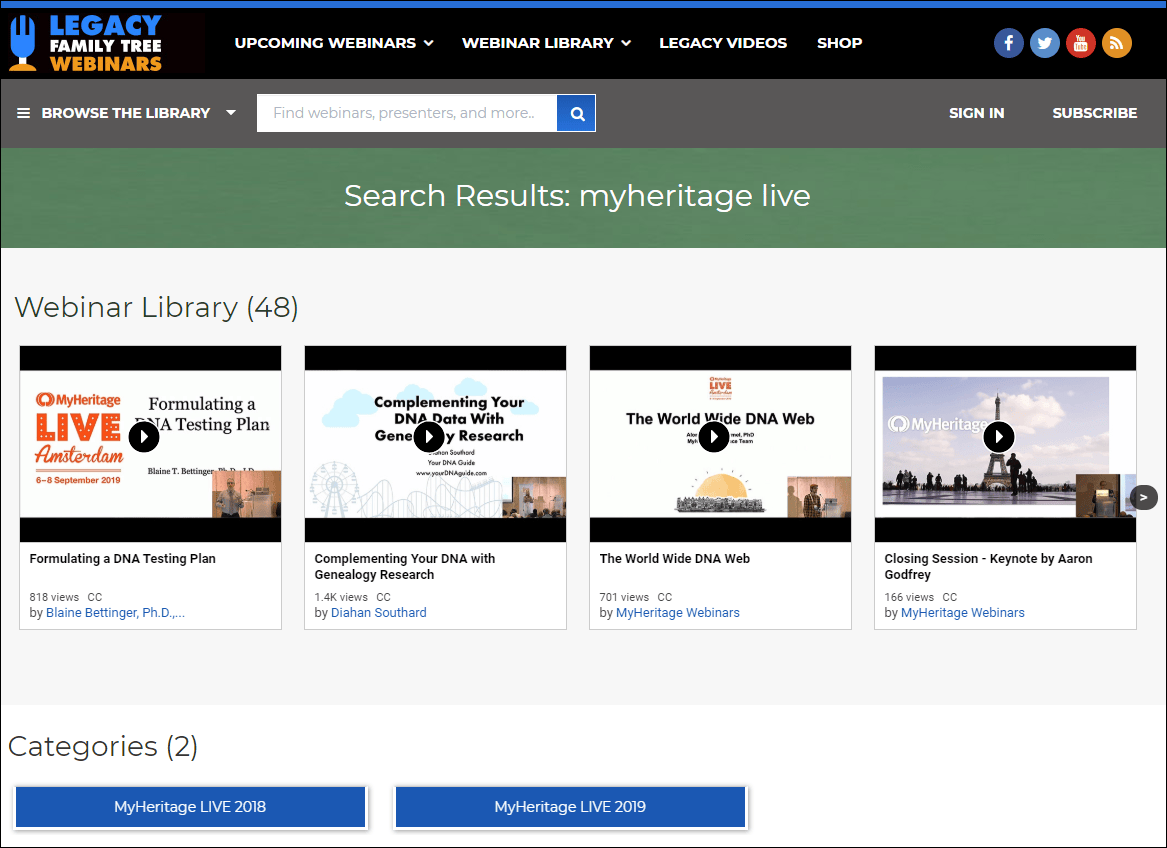
Task: Click the 701 views text
Action: point(624,597)
